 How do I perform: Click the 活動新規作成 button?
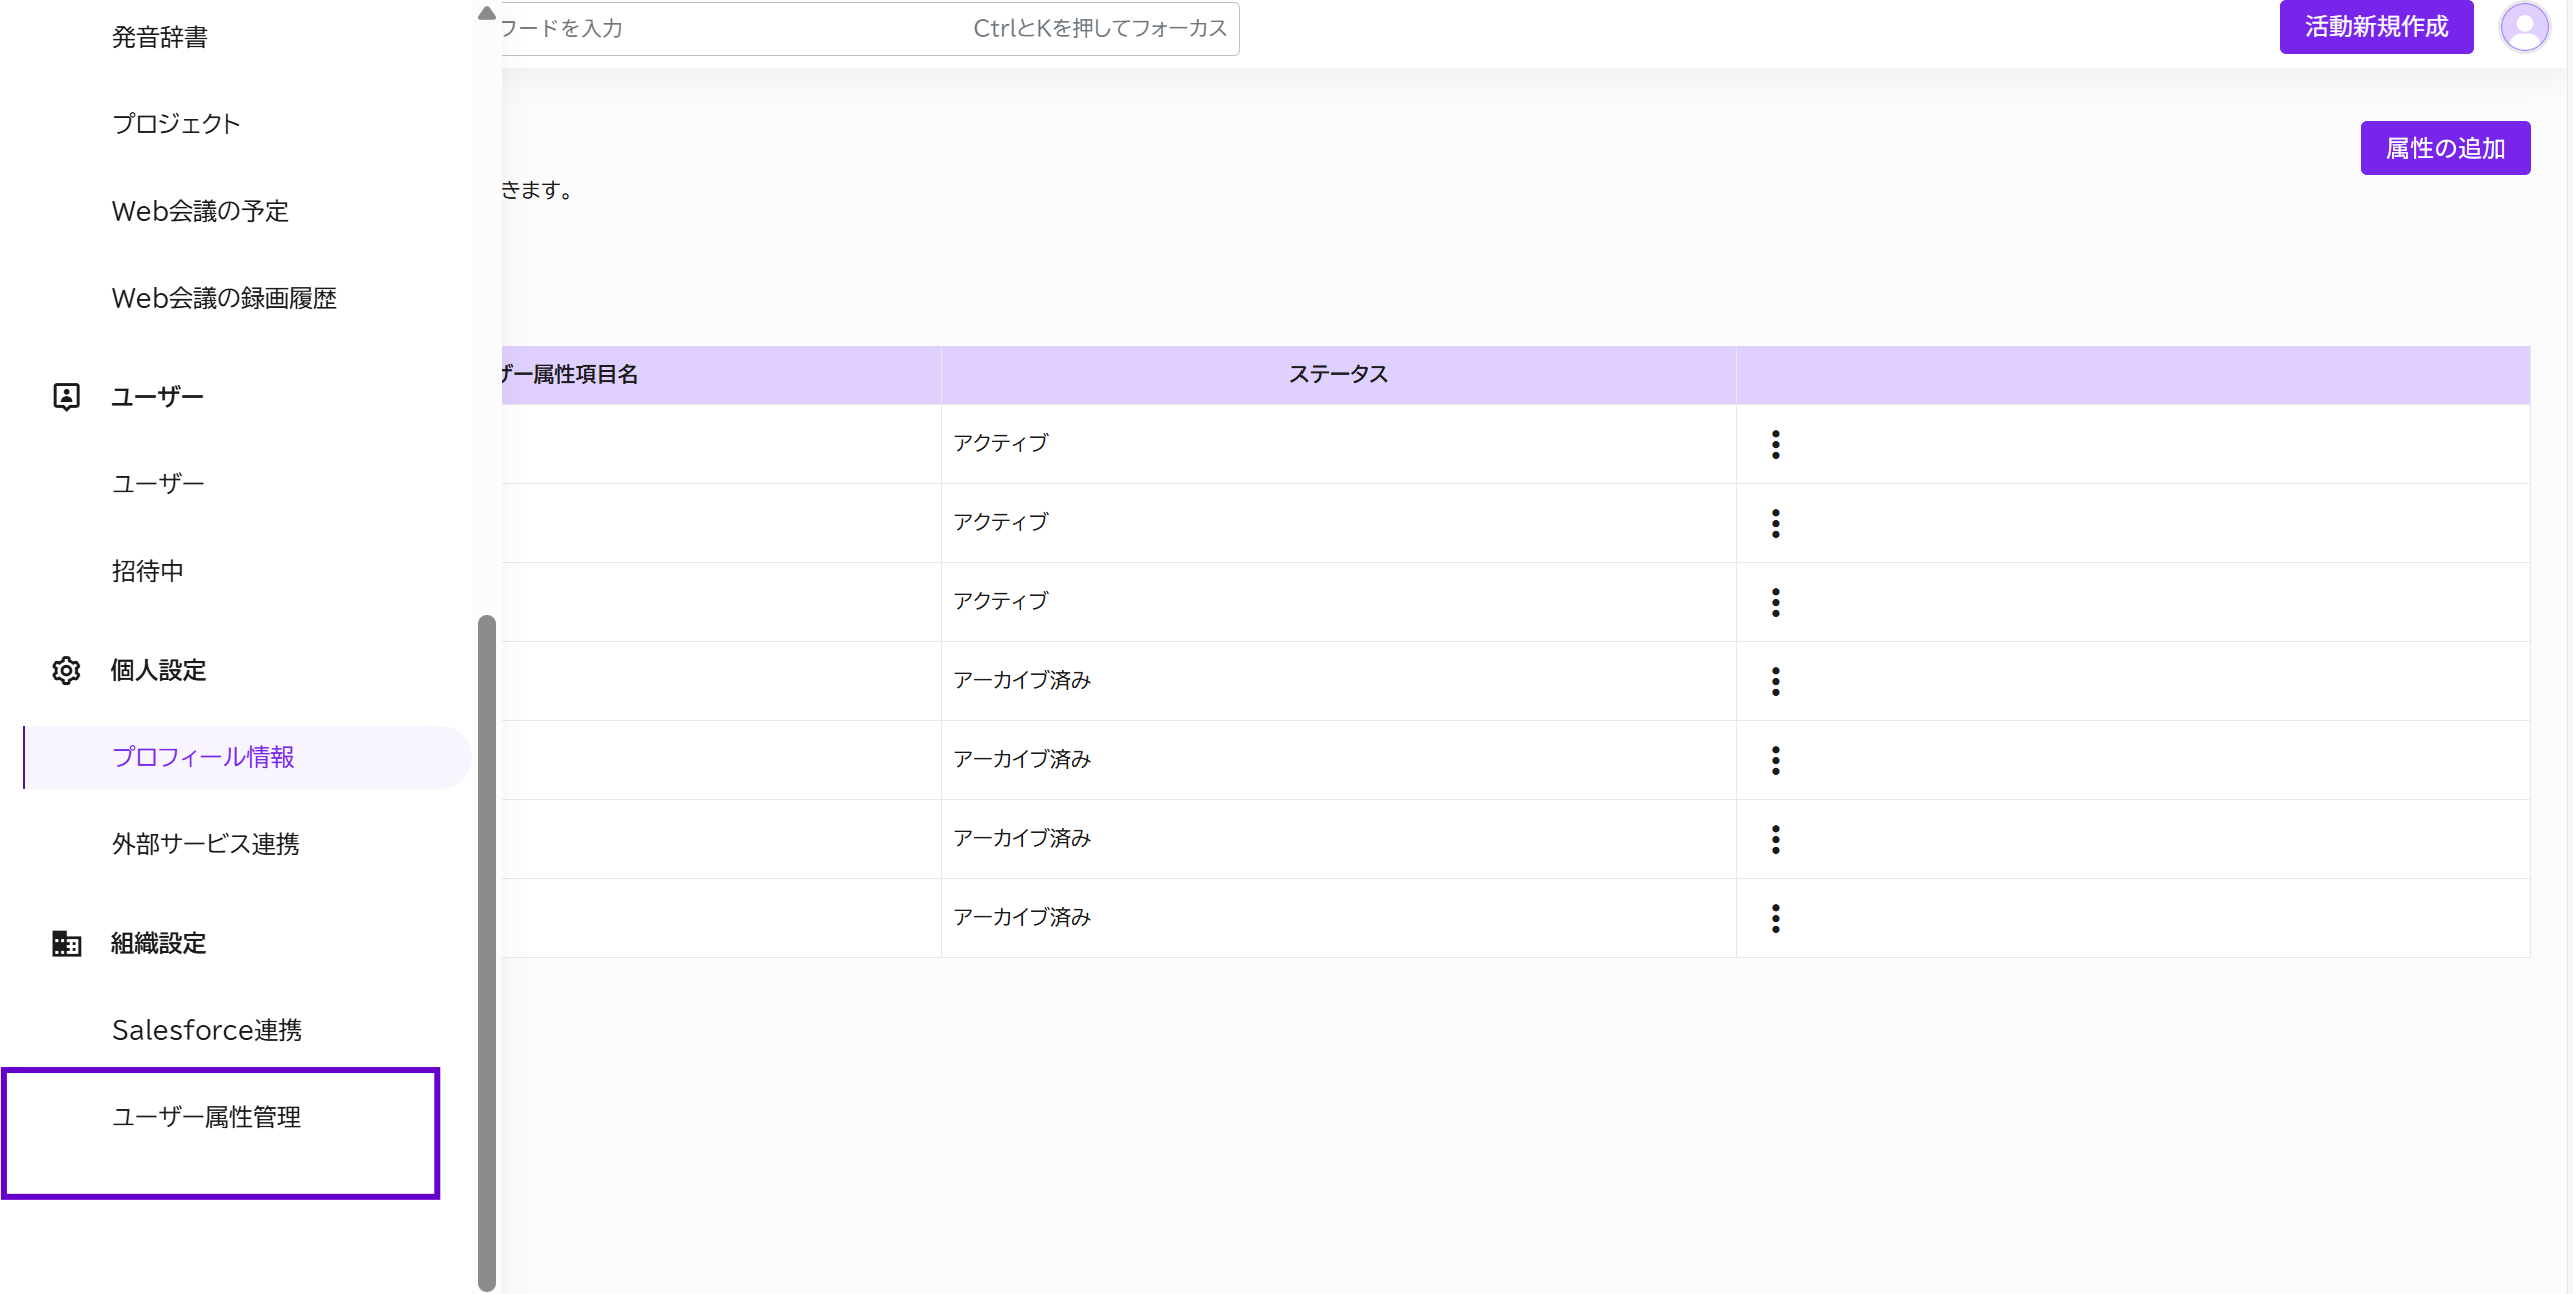coord(2375,27)
